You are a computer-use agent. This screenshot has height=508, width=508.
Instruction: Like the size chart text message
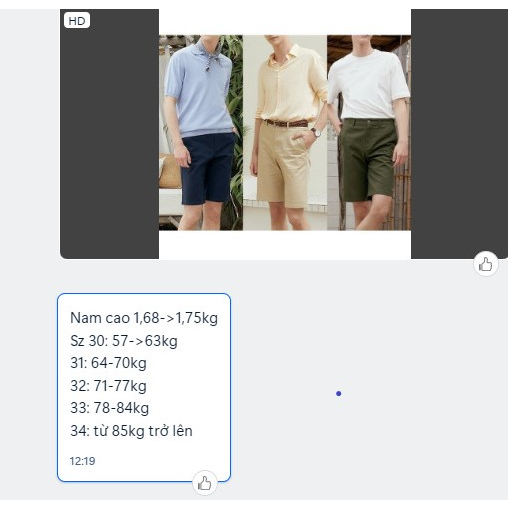205,483
